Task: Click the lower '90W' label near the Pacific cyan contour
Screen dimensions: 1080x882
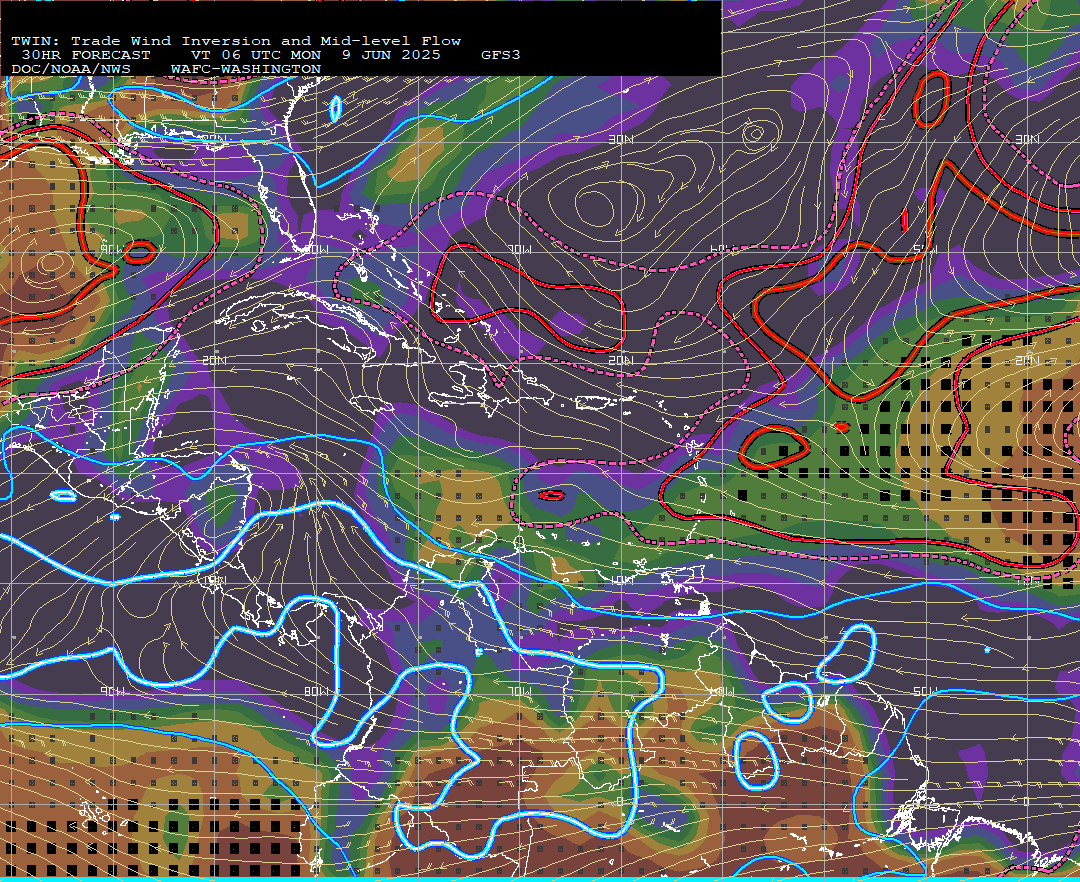Action: (112, 691)
